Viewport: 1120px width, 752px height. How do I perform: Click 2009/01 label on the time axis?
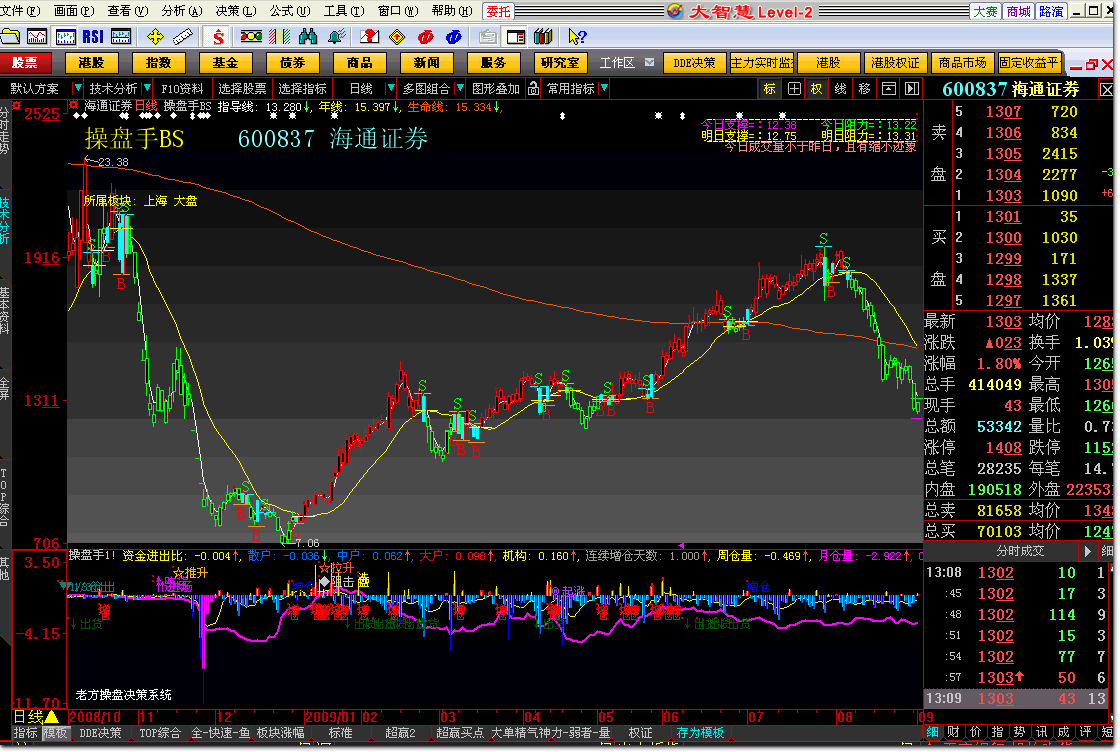[331, 717]
